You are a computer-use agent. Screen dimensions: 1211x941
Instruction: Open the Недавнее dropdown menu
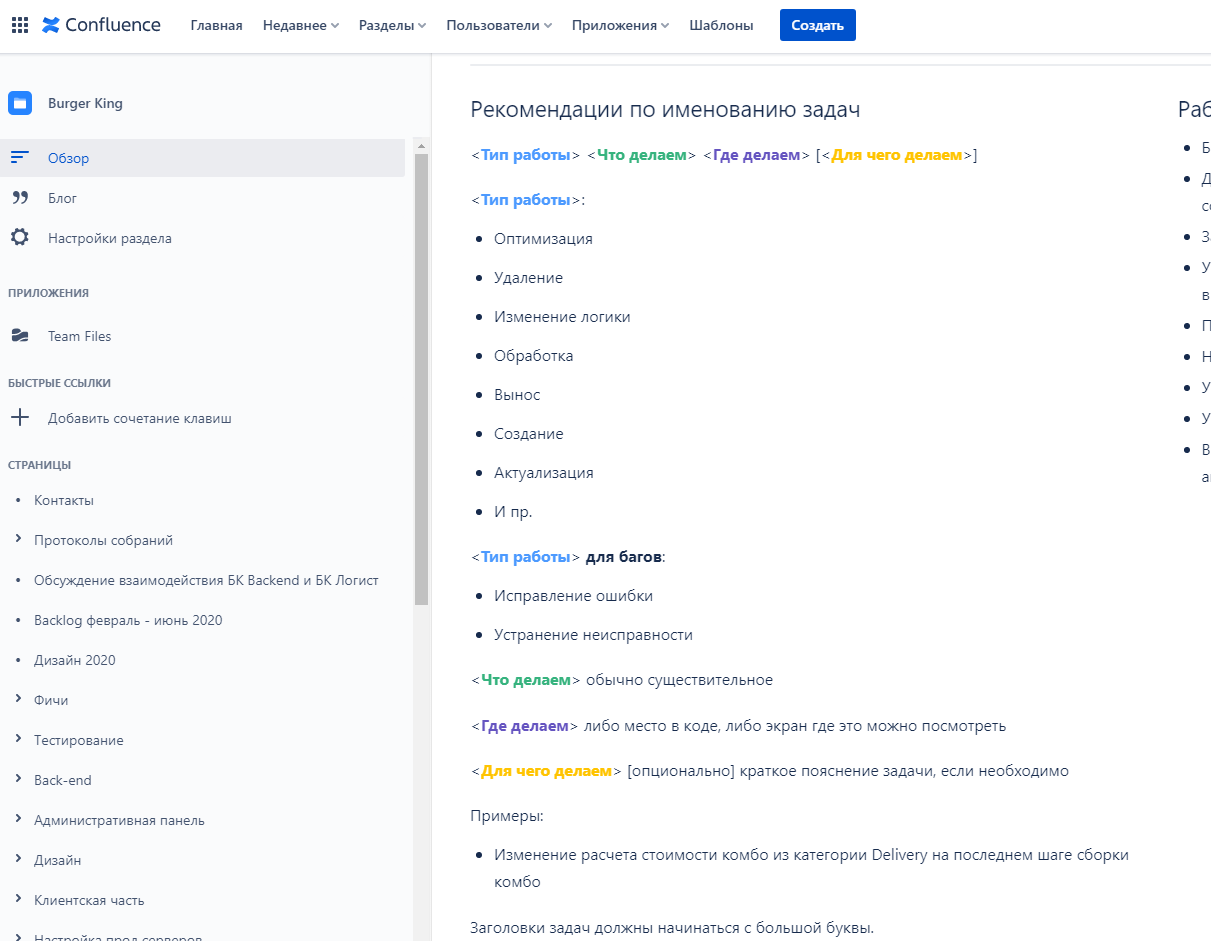click(300, 26)
